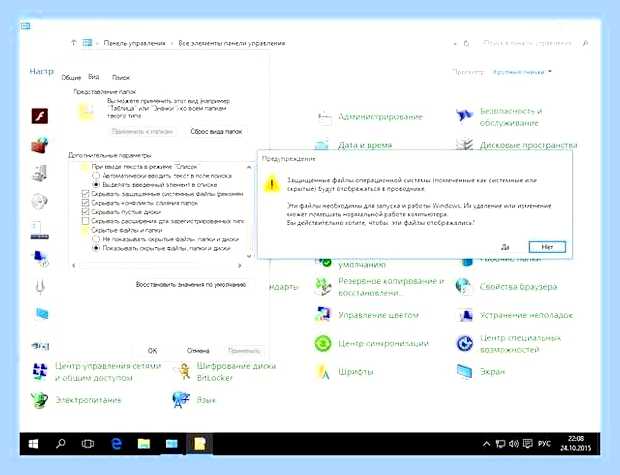Click the yellow warning triangle icon
The image size is (620, 475).
click(x=272, y=184)
